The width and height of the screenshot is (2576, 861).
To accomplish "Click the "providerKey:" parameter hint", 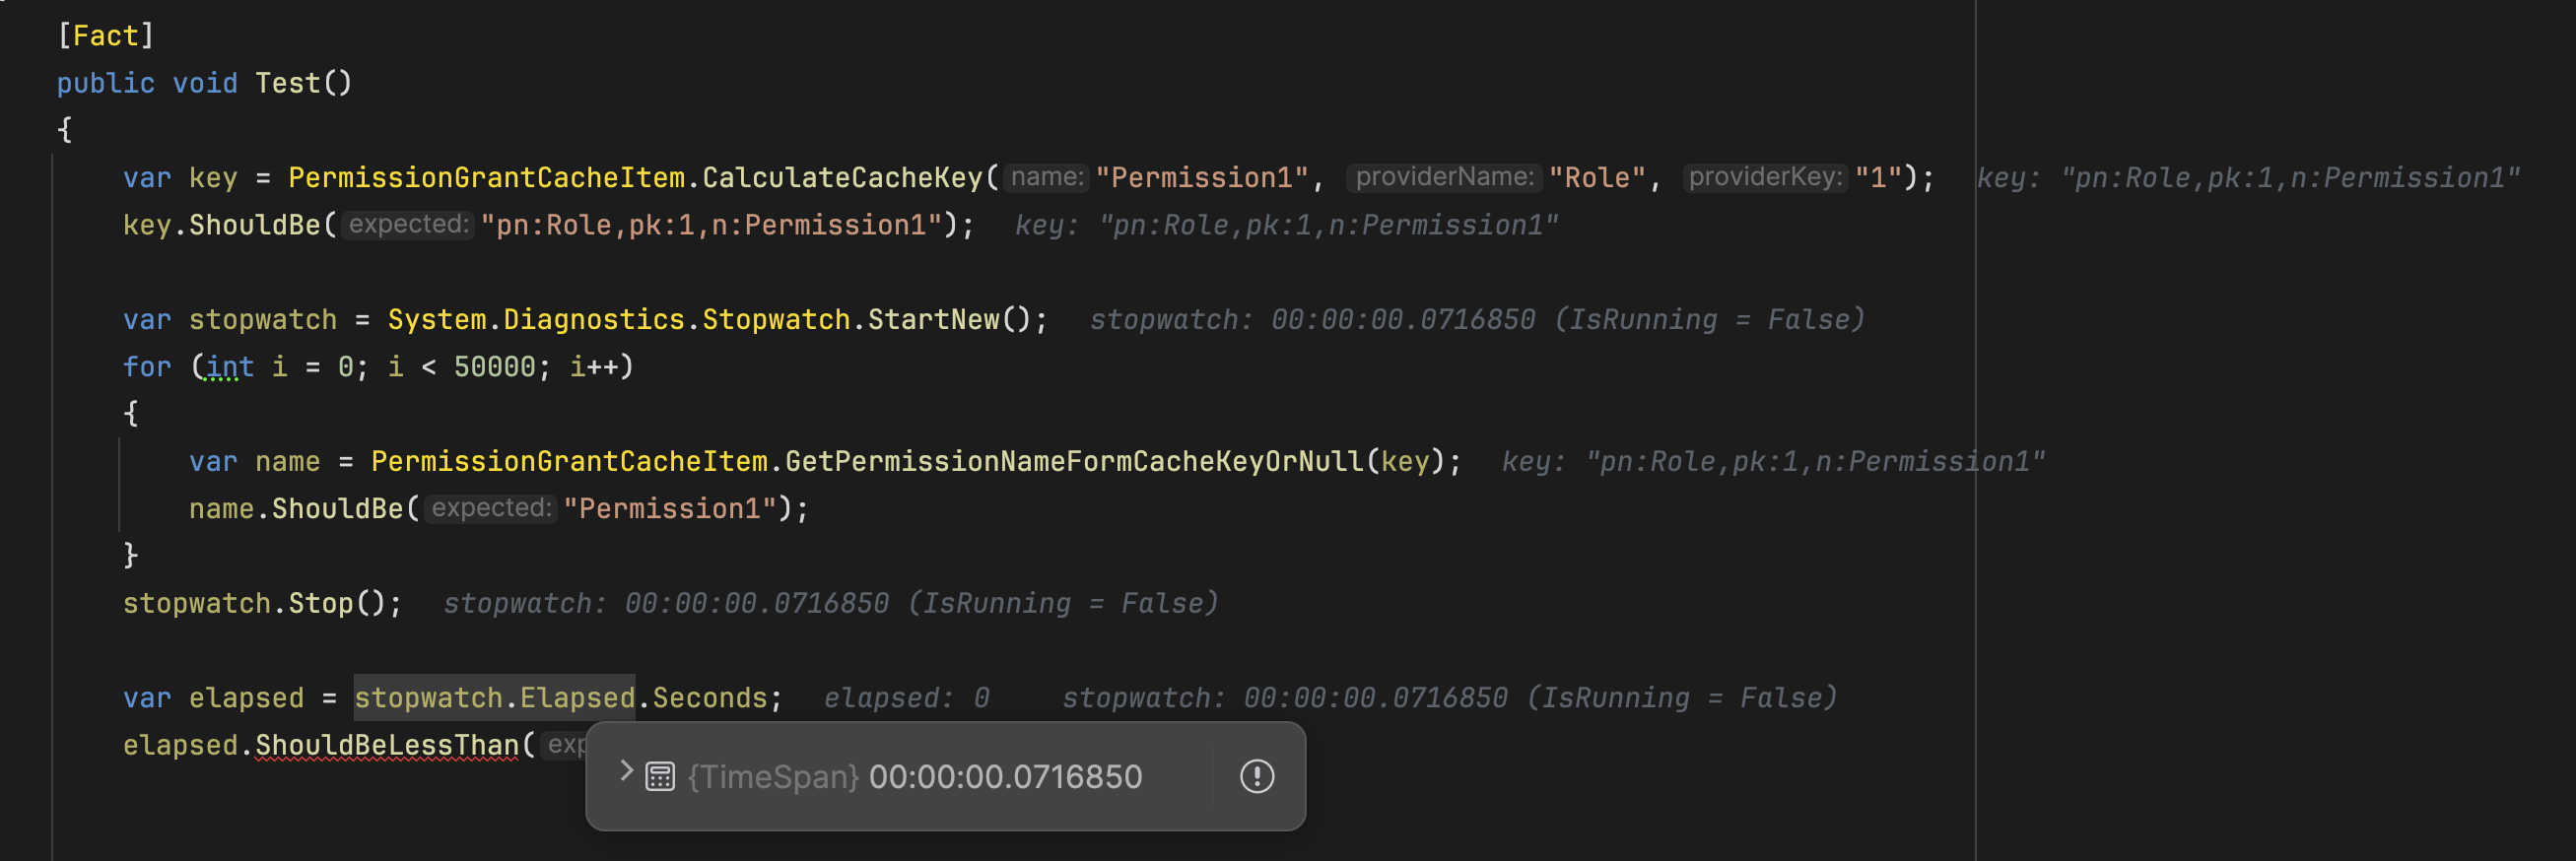I will [1765, 178].
